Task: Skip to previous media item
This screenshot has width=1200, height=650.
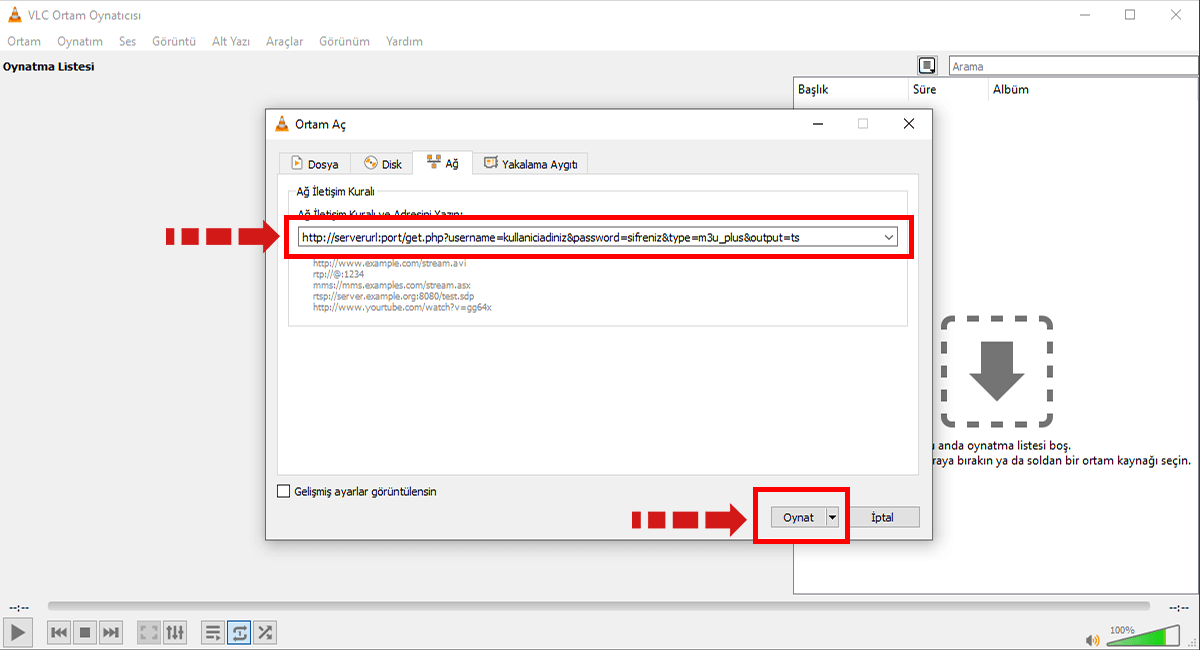Action: [59, 632]
